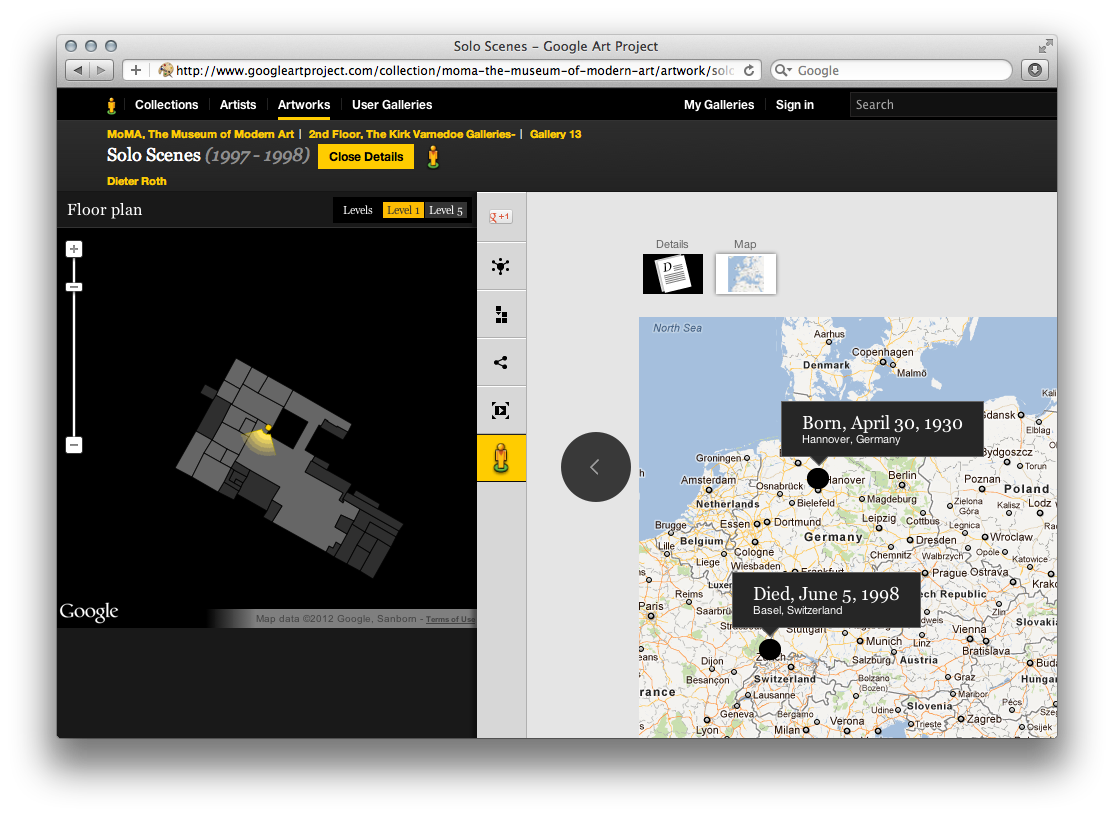The image size is (1114, 817).
Task: Click the Close Details button
Action: [x=366, y=157]
